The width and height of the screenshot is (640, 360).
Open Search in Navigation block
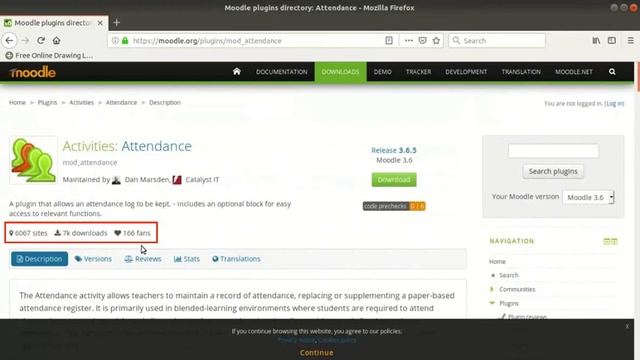click(509, 276)
